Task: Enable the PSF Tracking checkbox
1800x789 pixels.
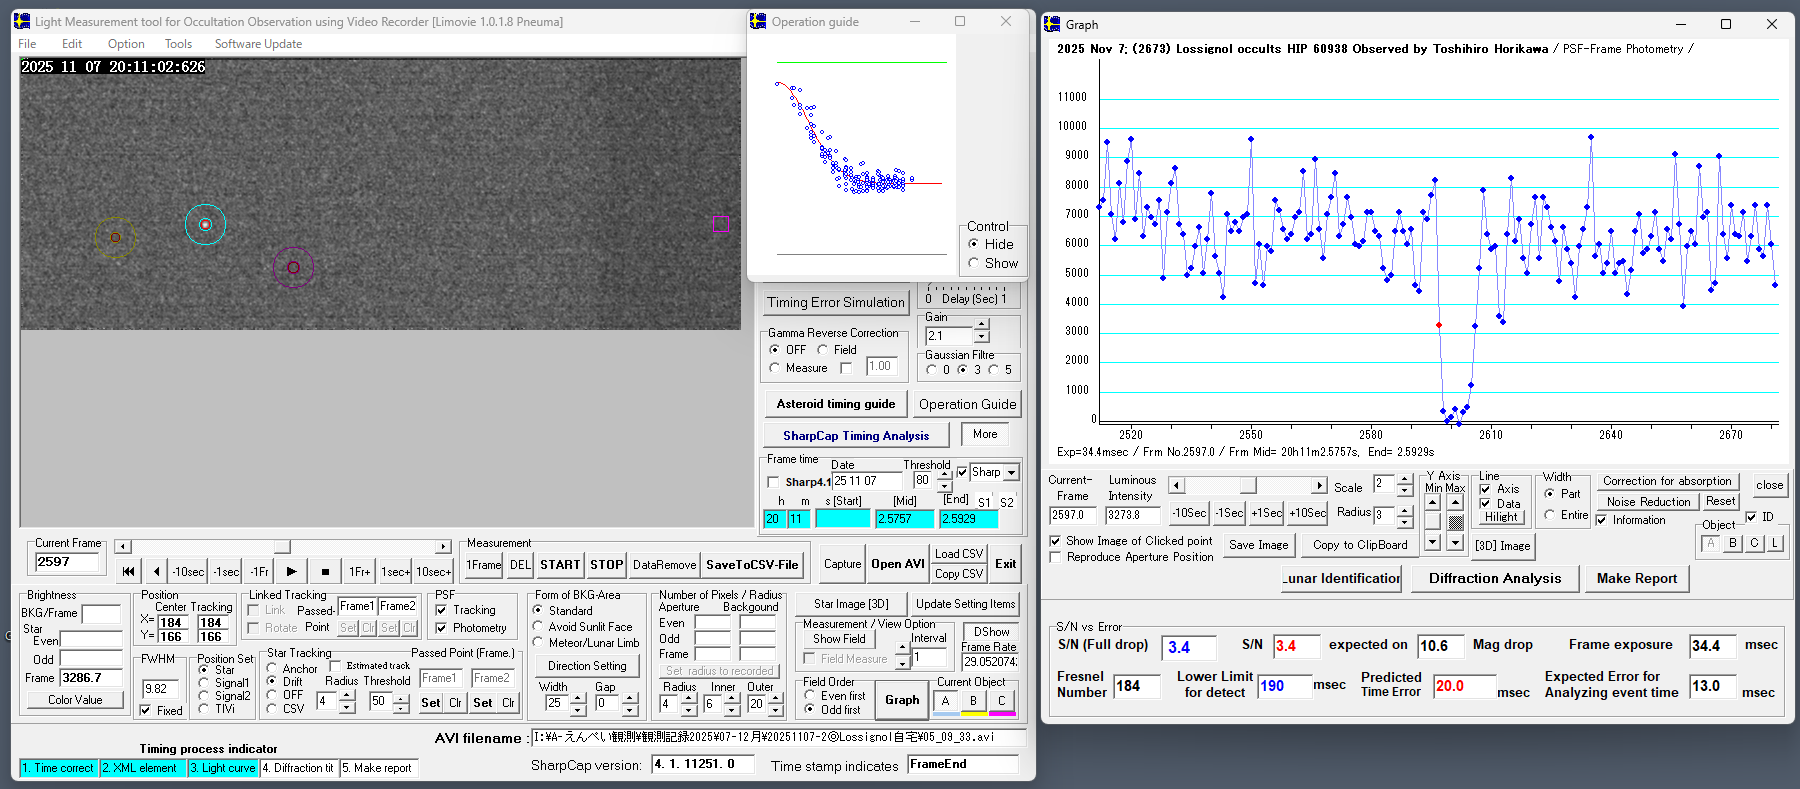Action: [x=442, y=610]
